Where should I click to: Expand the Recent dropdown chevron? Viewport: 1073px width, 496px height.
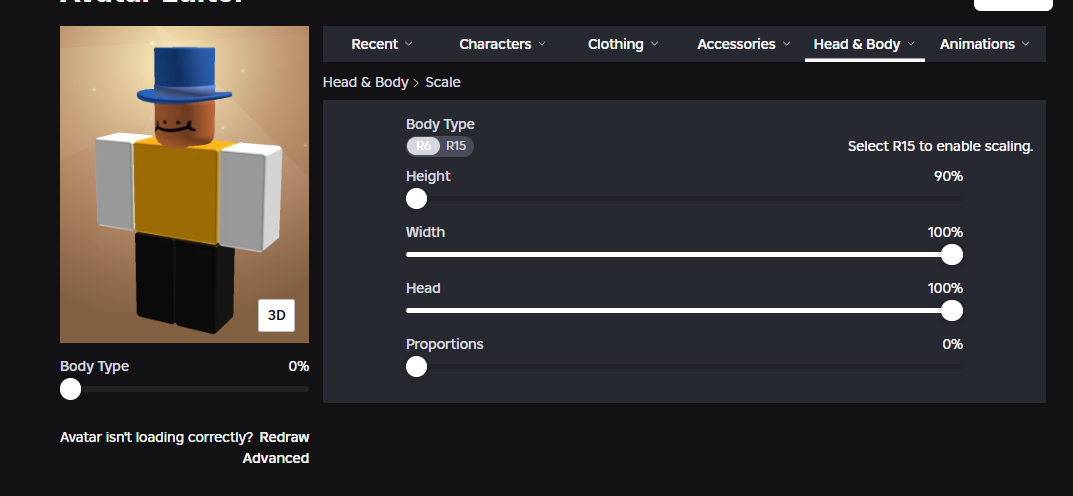(408, 44)
